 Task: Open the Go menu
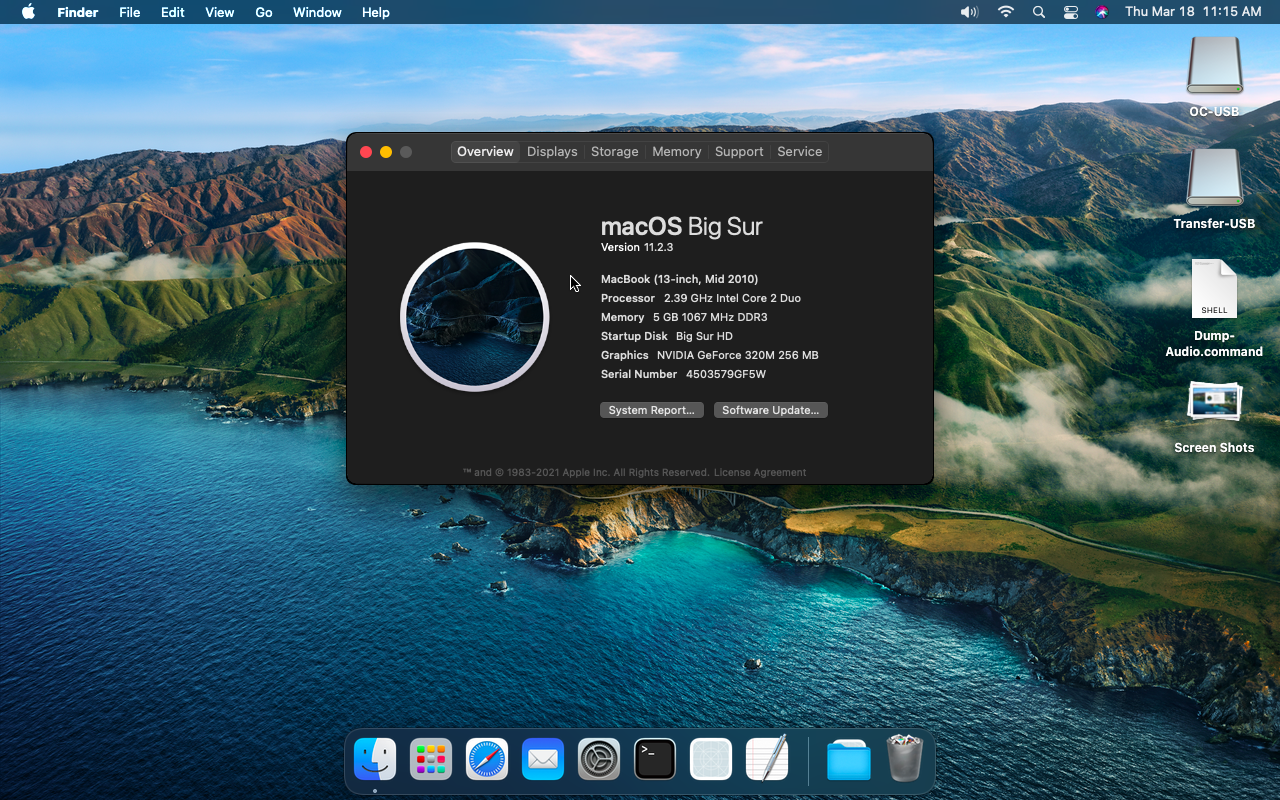coord(264,12)
